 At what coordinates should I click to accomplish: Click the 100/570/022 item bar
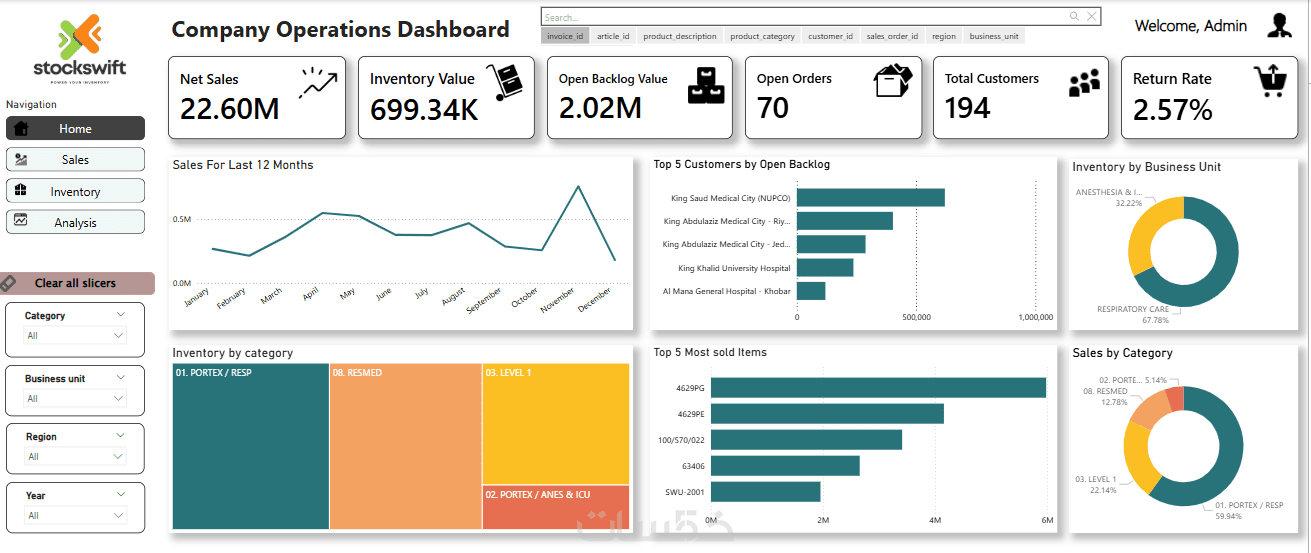tap(806, 439)
